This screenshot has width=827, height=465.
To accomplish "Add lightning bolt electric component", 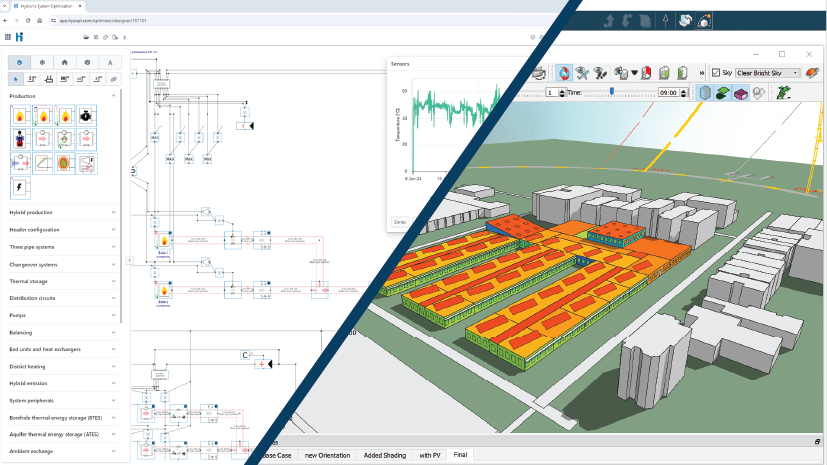I will [20, 188].
